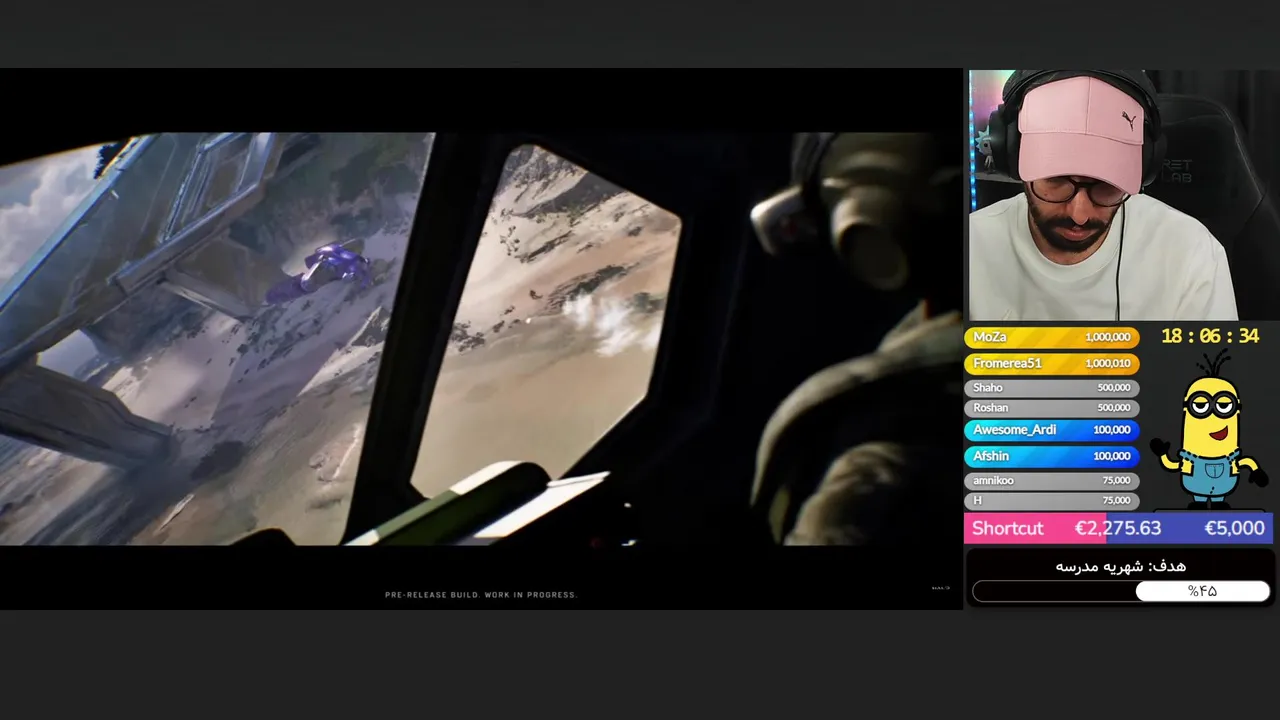This screenshot has width=1280, height=720.
Task: Click the PRE-RELEASE BUILD. WORK IN PROGRESS. caption
Action: [481, 595]
